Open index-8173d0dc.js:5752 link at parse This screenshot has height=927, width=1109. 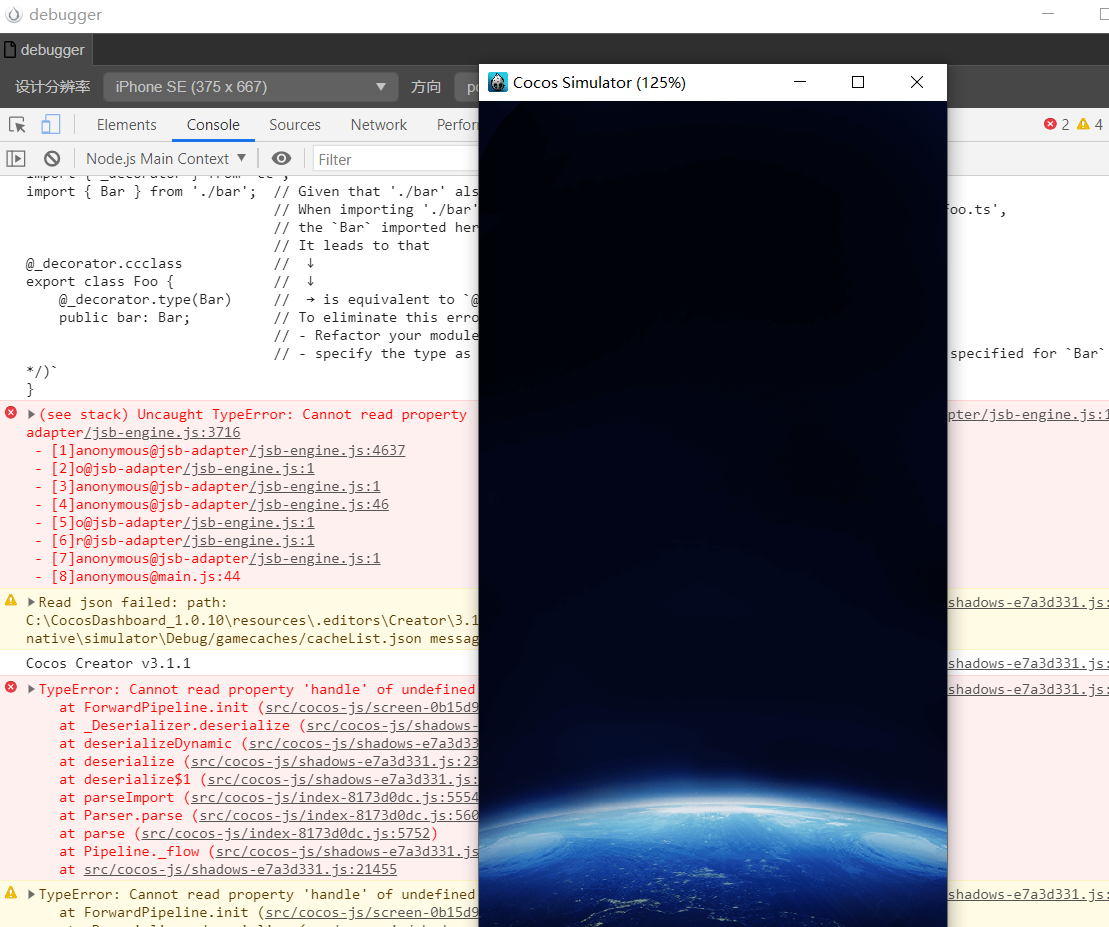pyautogui.click(x=286, y=834)
